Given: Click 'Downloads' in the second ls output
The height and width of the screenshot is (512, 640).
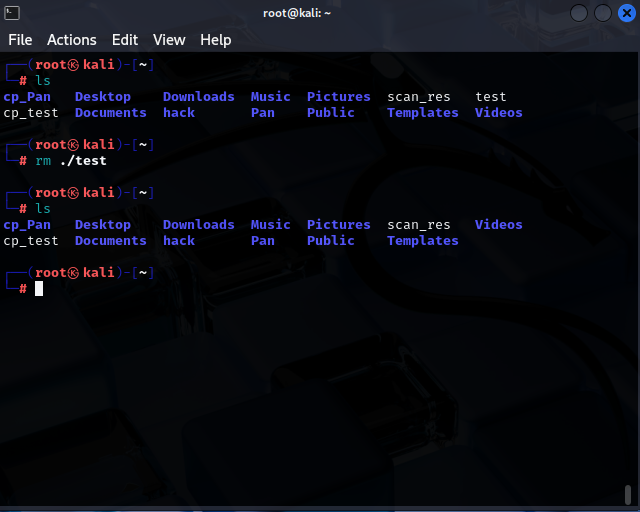Looking at the screenshot, I should tap(199, 225).
